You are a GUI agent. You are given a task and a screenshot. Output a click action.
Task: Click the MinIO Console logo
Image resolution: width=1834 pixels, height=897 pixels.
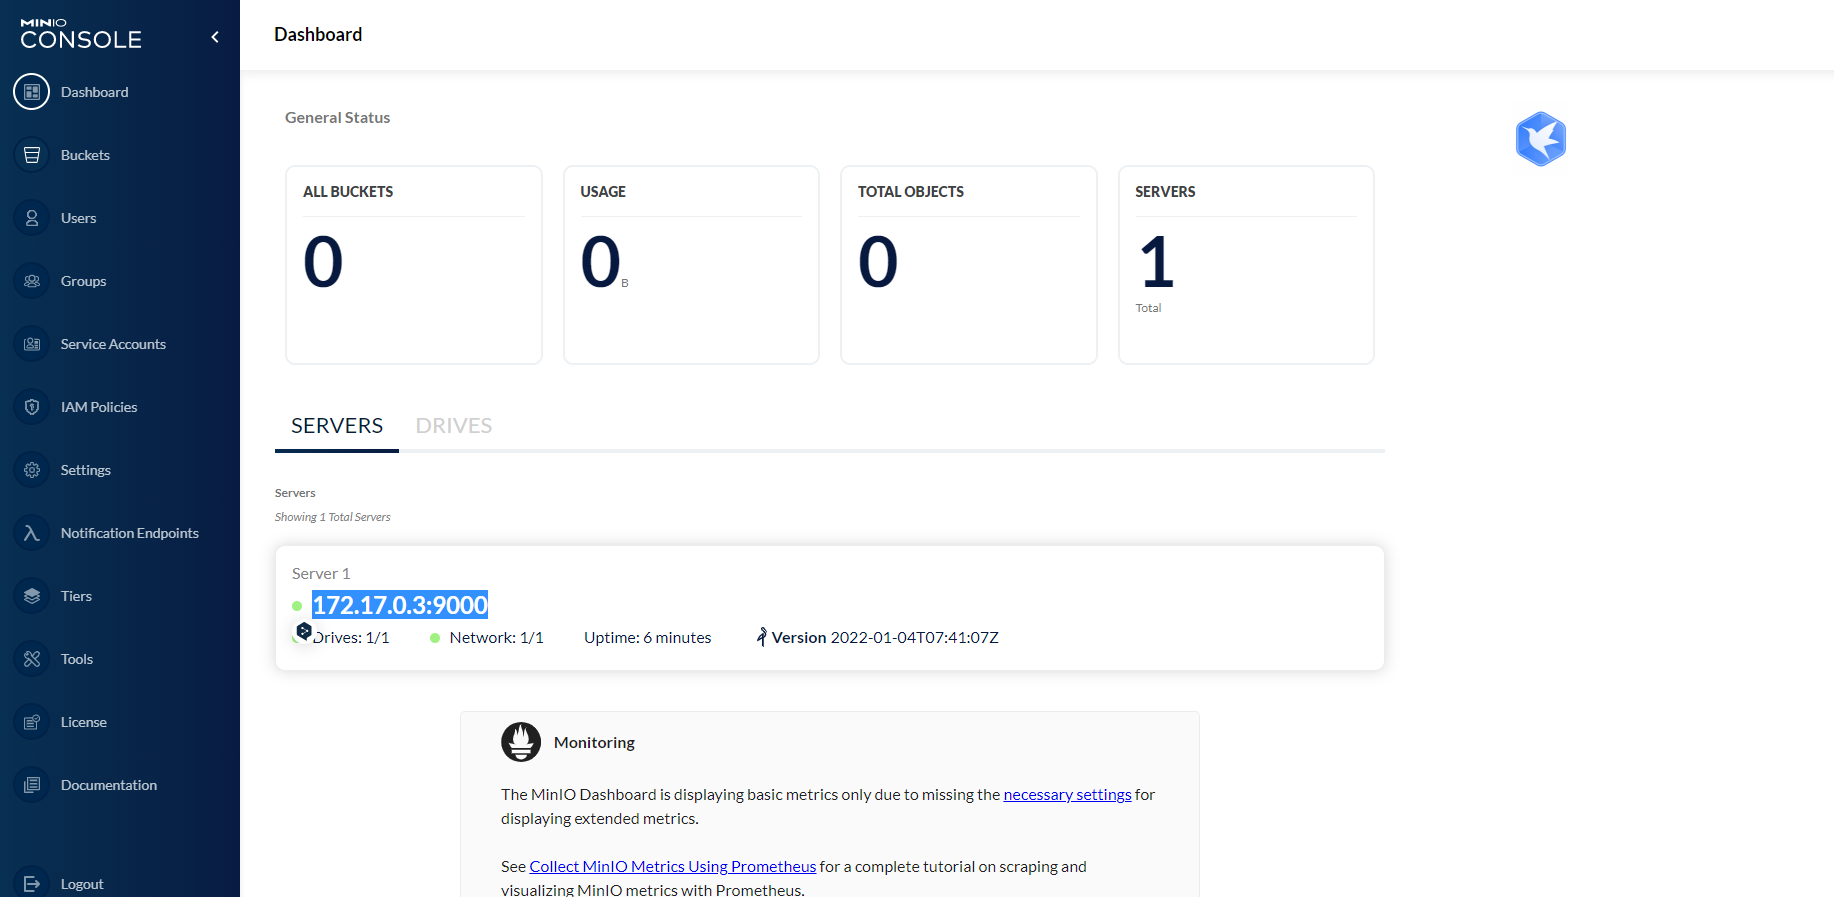point(81,34)
